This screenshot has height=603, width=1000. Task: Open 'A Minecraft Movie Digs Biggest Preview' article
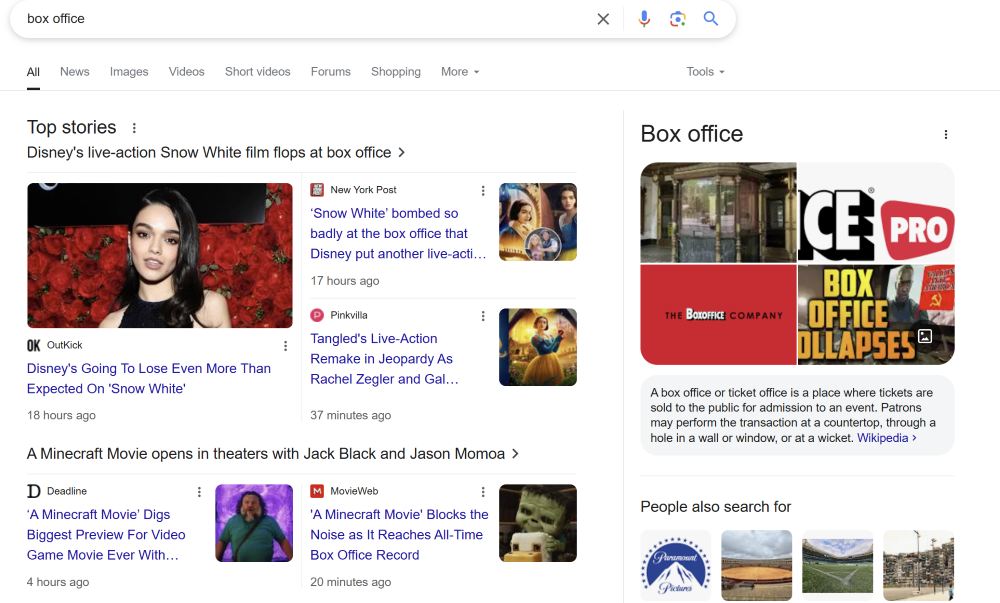[106, 535]
